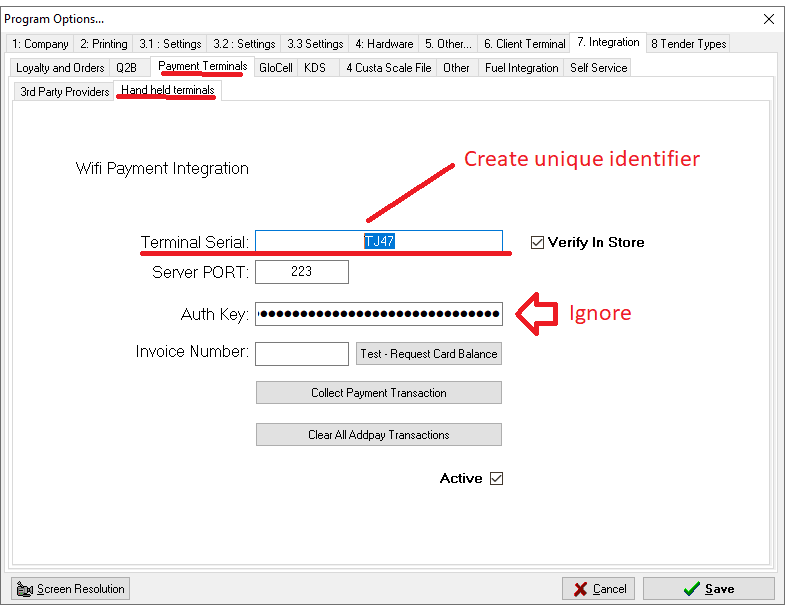Select the Fuel Integration tab
794x606 pixels.
click(x=521, y=68)
